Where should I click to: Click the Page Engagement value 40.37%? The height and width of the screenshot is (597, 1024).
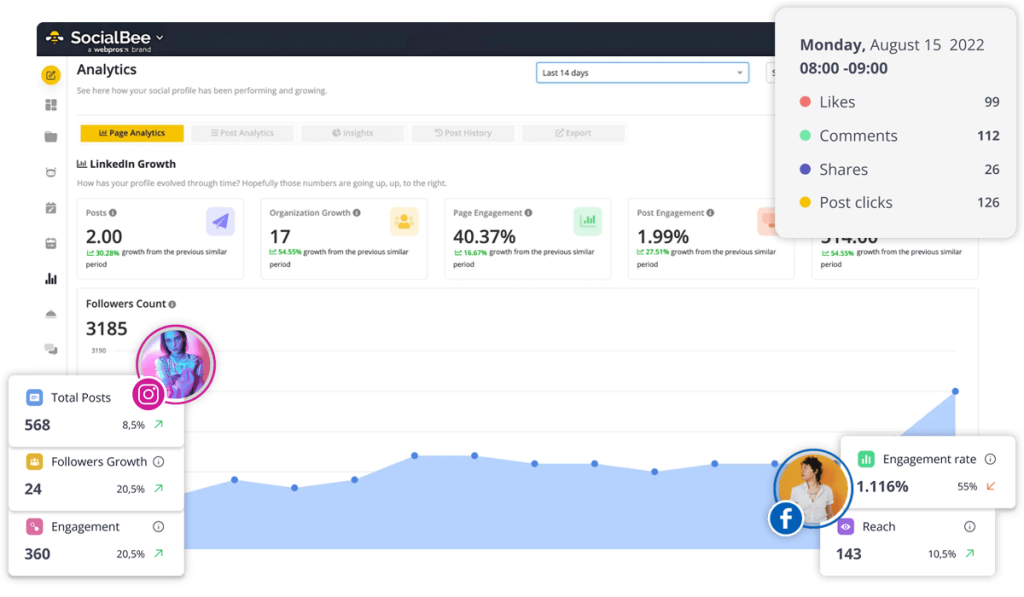click(x=485, y=236)
